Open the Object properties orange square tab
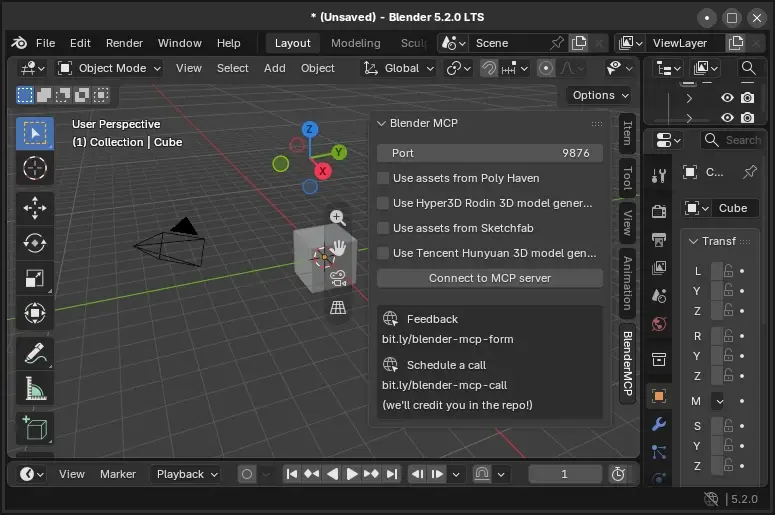Image resolution: width=775 pixels, height=515 pixels. point(659,396)
